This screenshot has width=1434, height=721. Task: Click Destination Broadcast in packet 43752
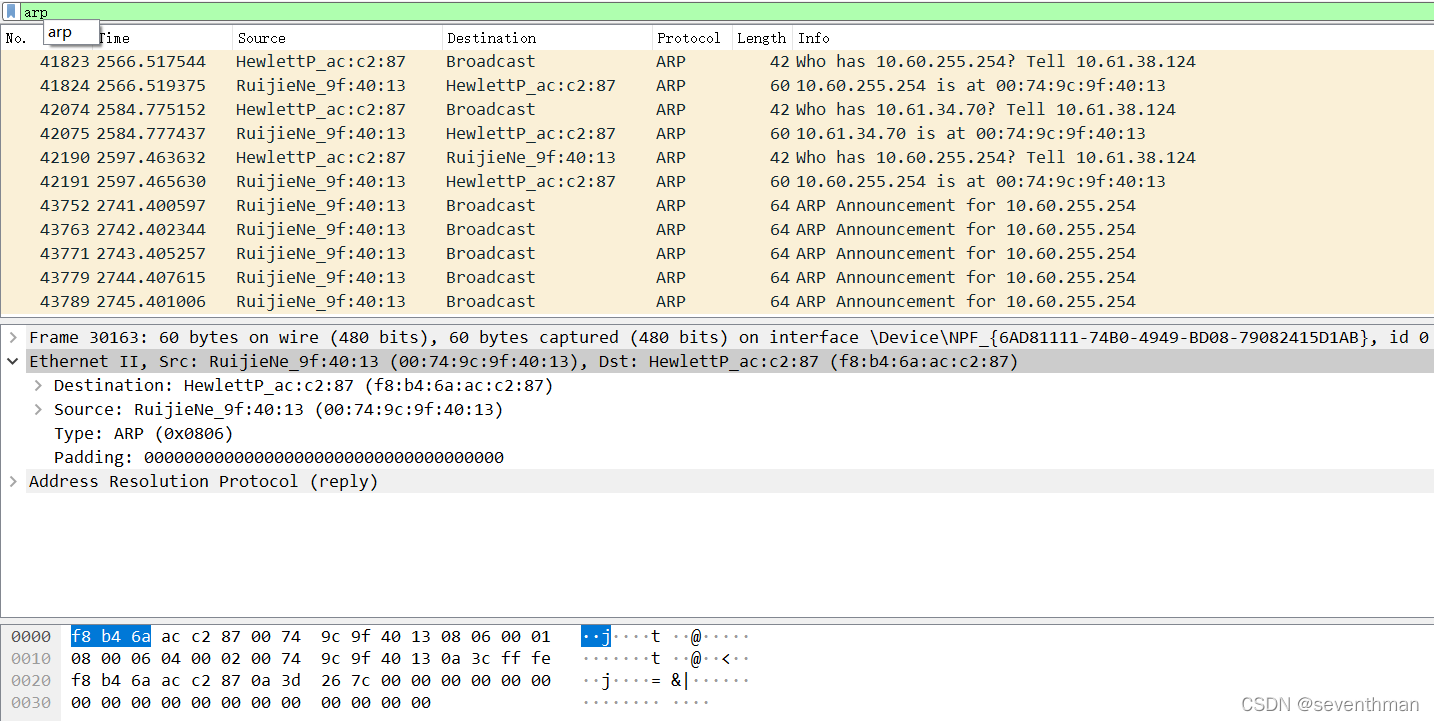click(491, 205)
